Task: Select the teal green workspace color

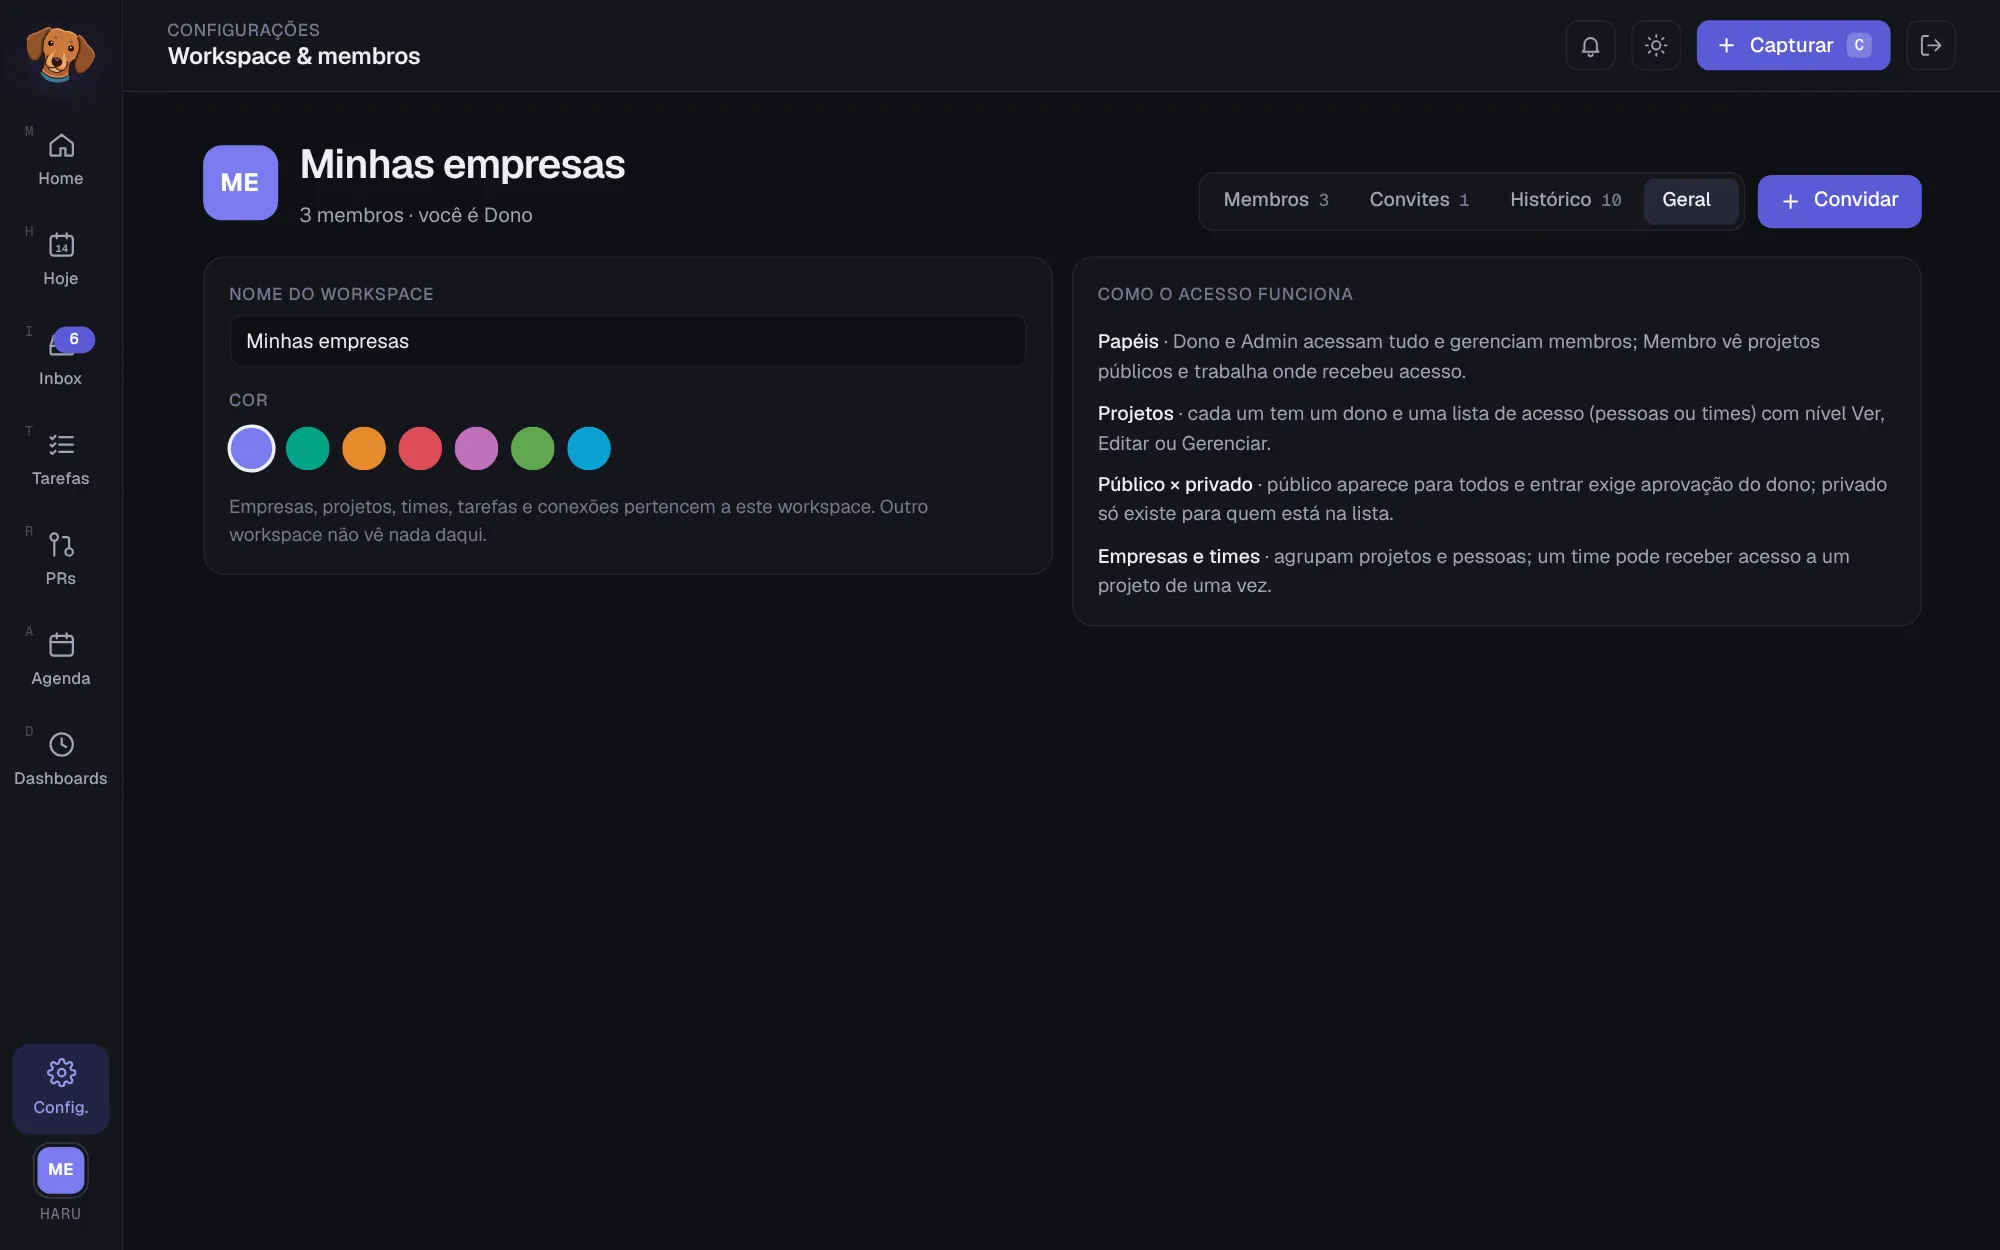Action: point(308,448)
